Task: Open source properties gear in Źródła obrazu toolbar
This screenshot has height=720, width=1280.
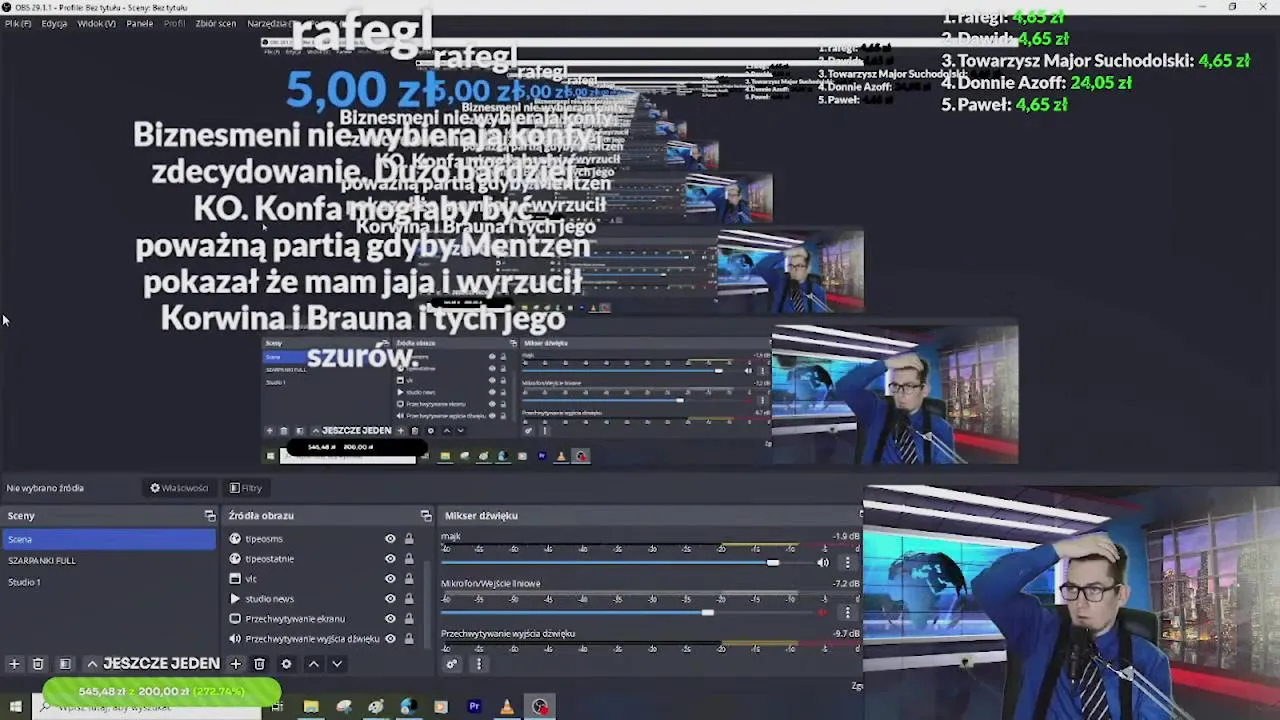Action: pos(286,664)
